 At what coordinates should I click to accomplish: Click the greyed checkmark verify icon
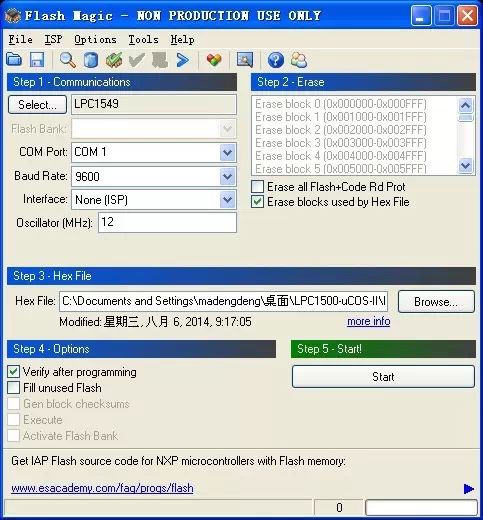click(137, 60)
